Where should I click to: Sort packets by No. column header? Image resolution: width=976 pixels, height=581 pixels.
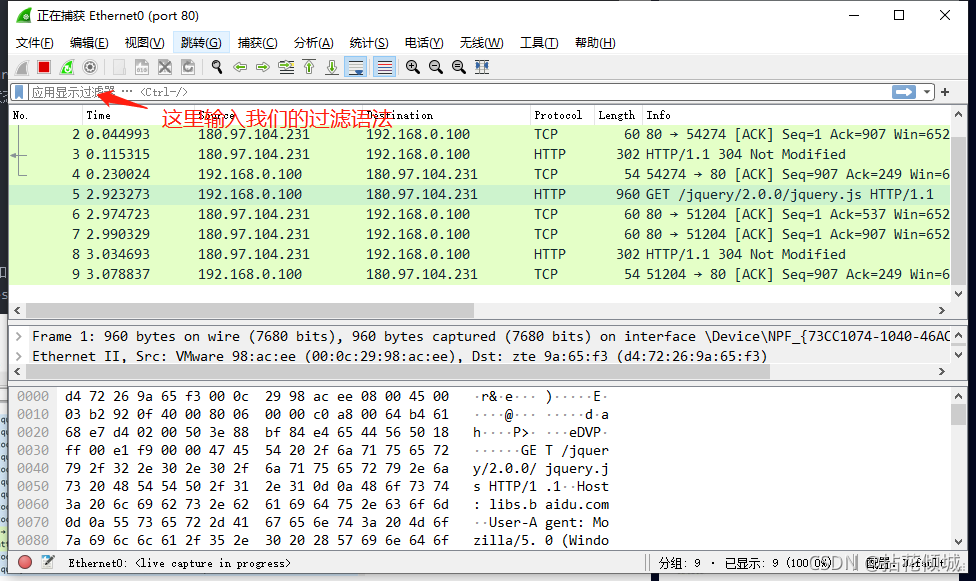(x=46, y=115)
